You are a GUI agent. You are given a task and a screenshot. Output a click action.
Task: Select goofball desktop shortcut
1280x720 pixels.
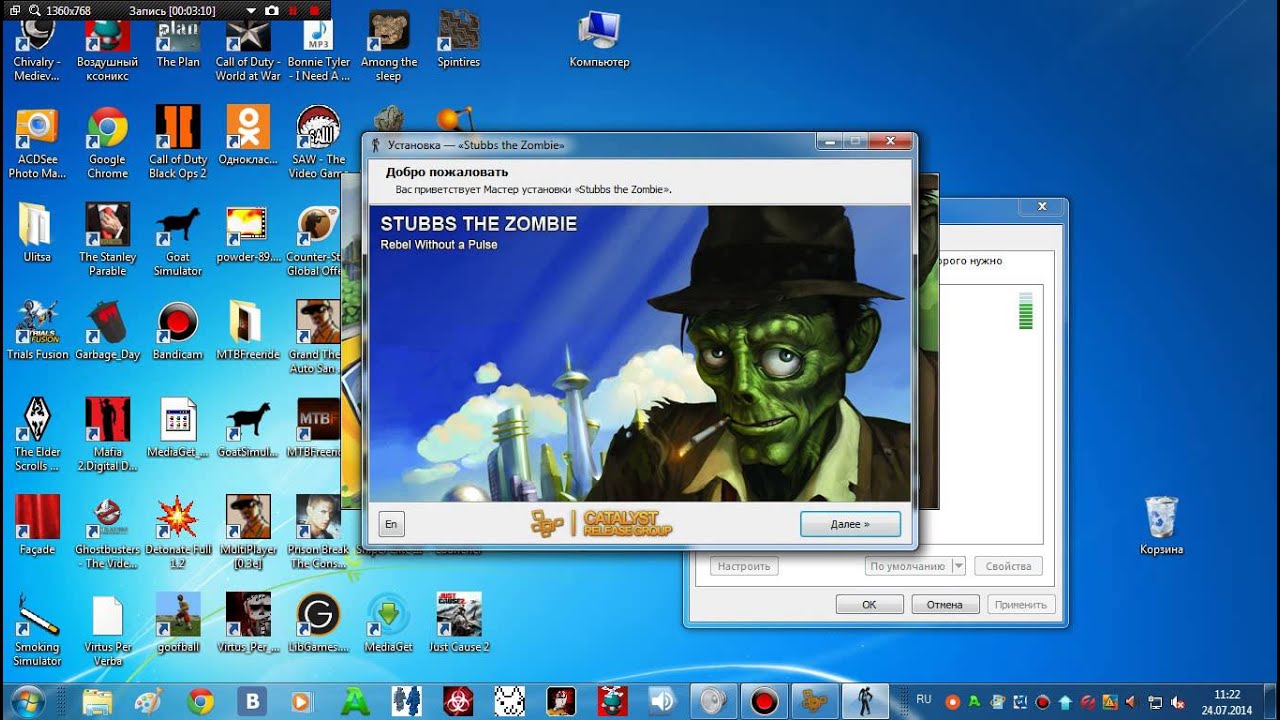coord(178,623)
